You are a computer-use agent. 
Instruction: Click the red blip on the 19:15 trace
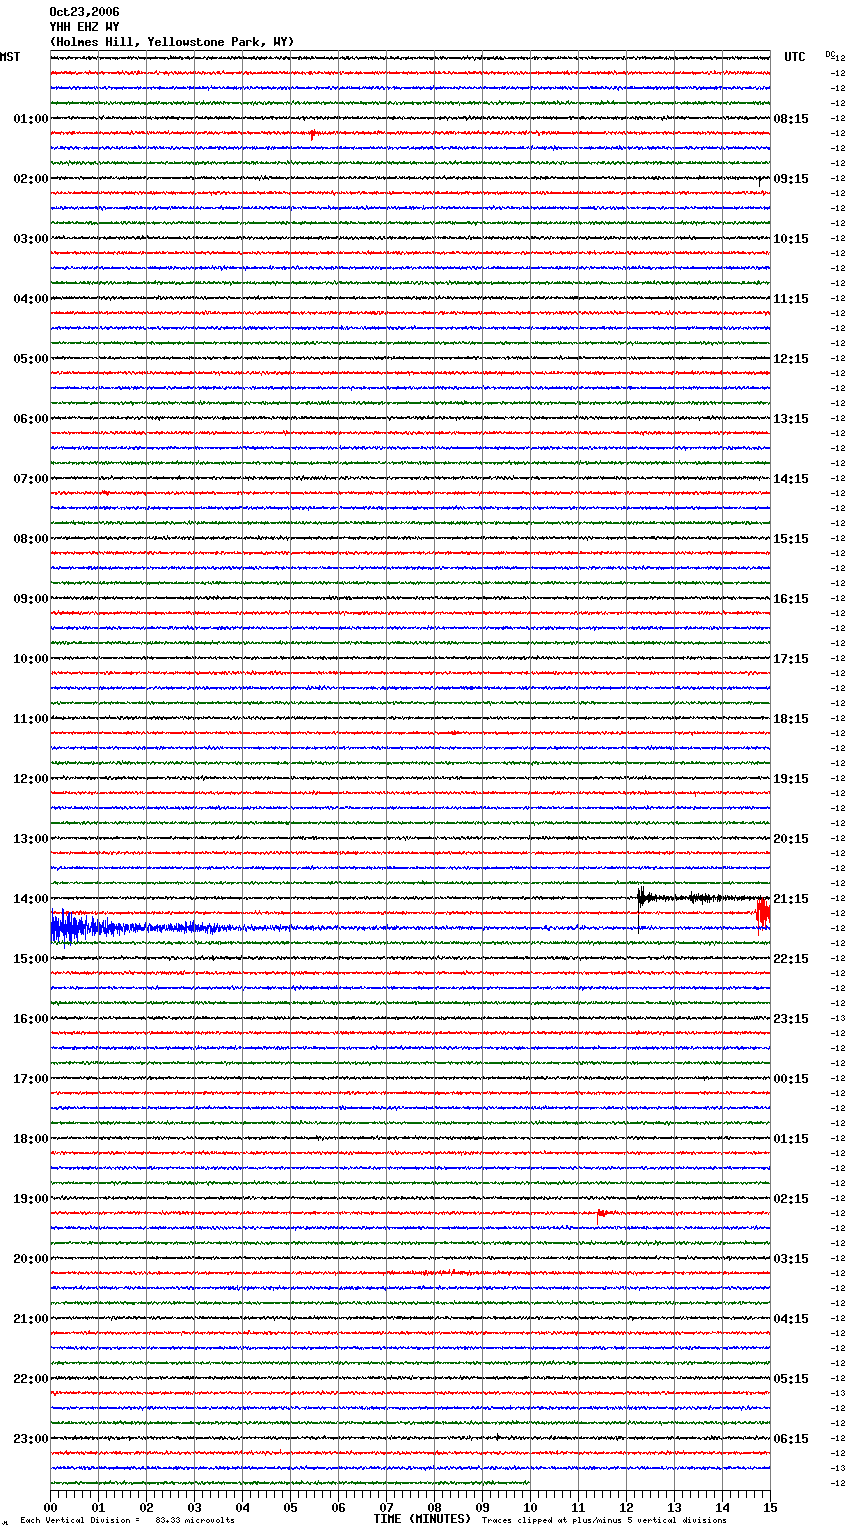click(x=601, y=1214)
